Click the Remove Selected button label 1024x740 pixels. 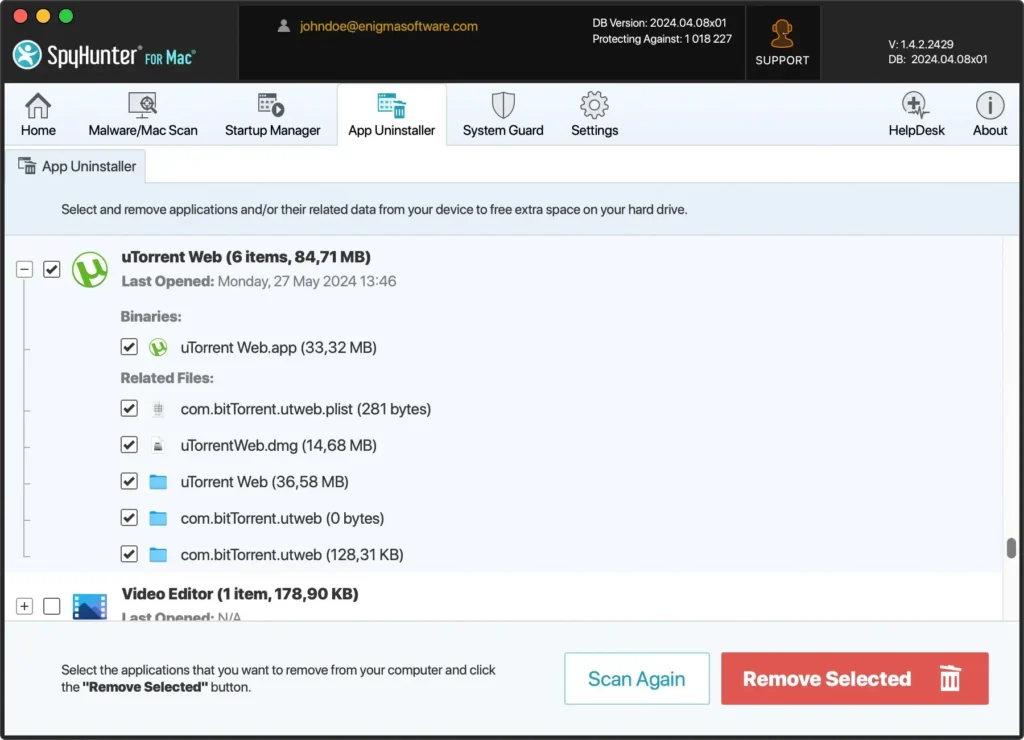[x=827, y=679]
